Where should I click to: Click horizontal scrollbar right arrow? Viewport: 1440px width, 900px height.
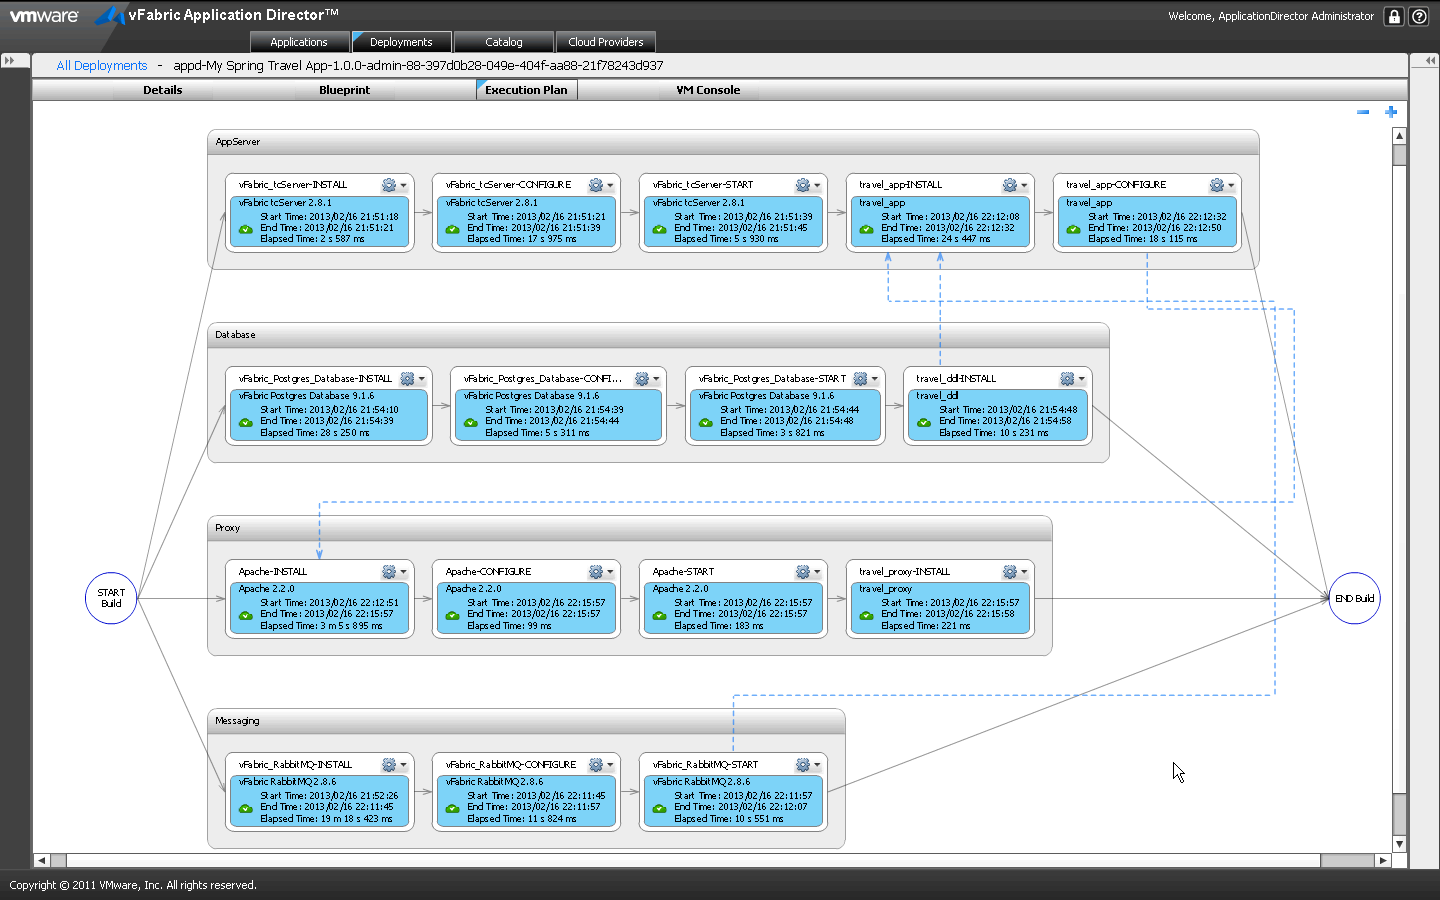coord(1383,860)
